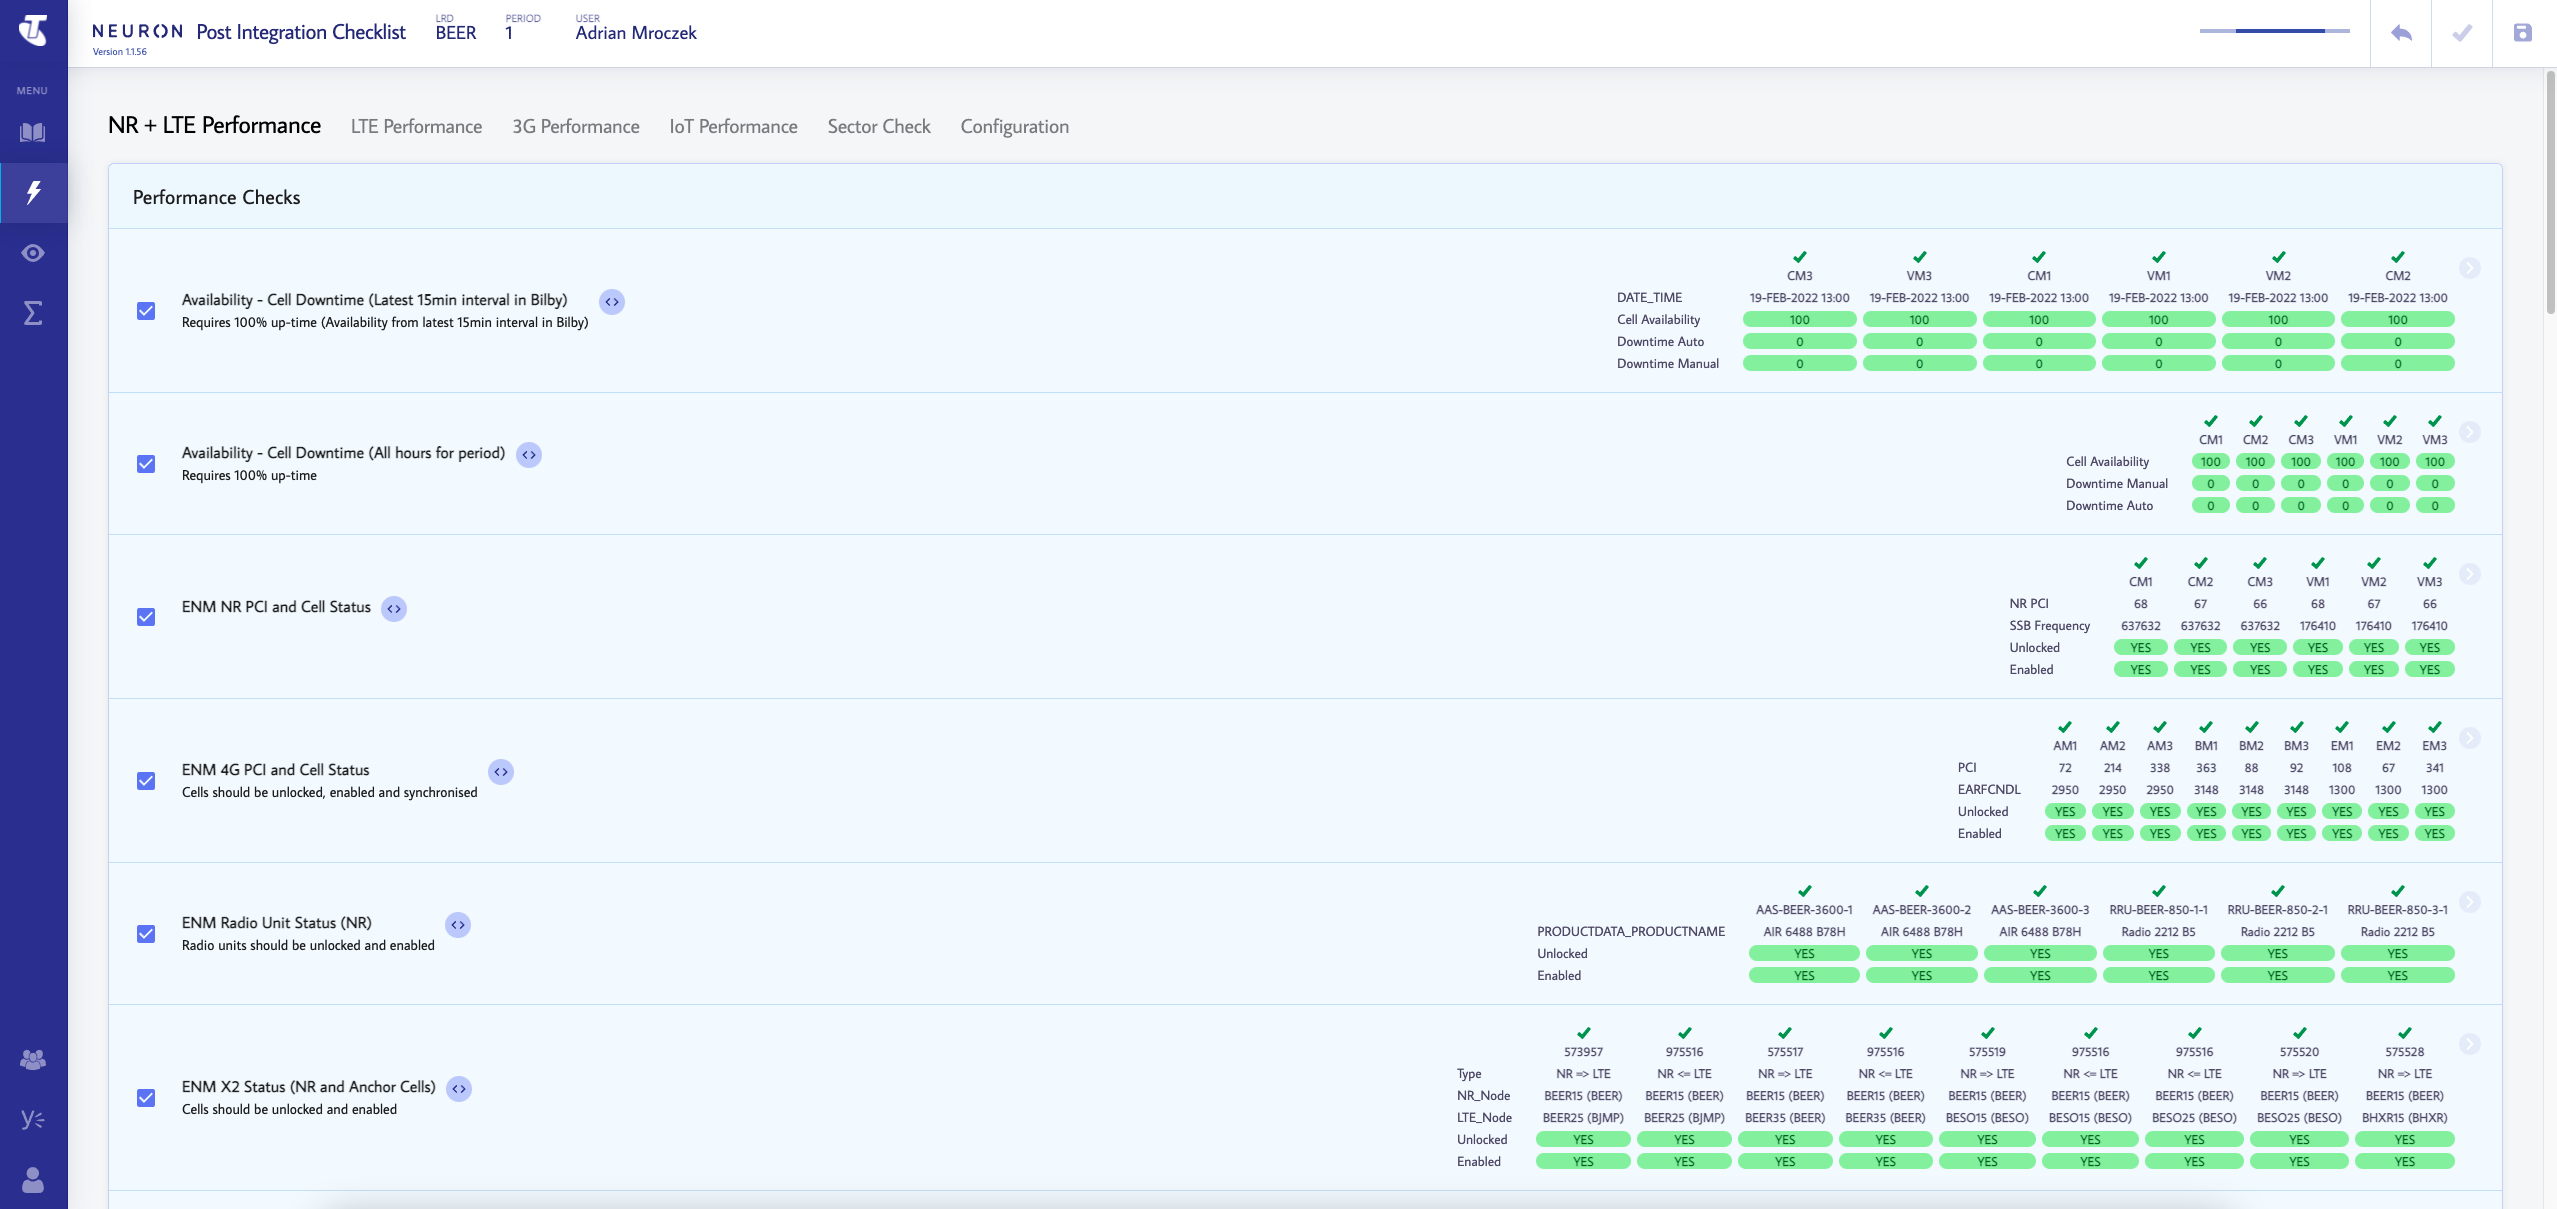Click the PRODUCTDATA_PRODUCTNAME row label
2557x1209 pixels.
coord(1630,932)
